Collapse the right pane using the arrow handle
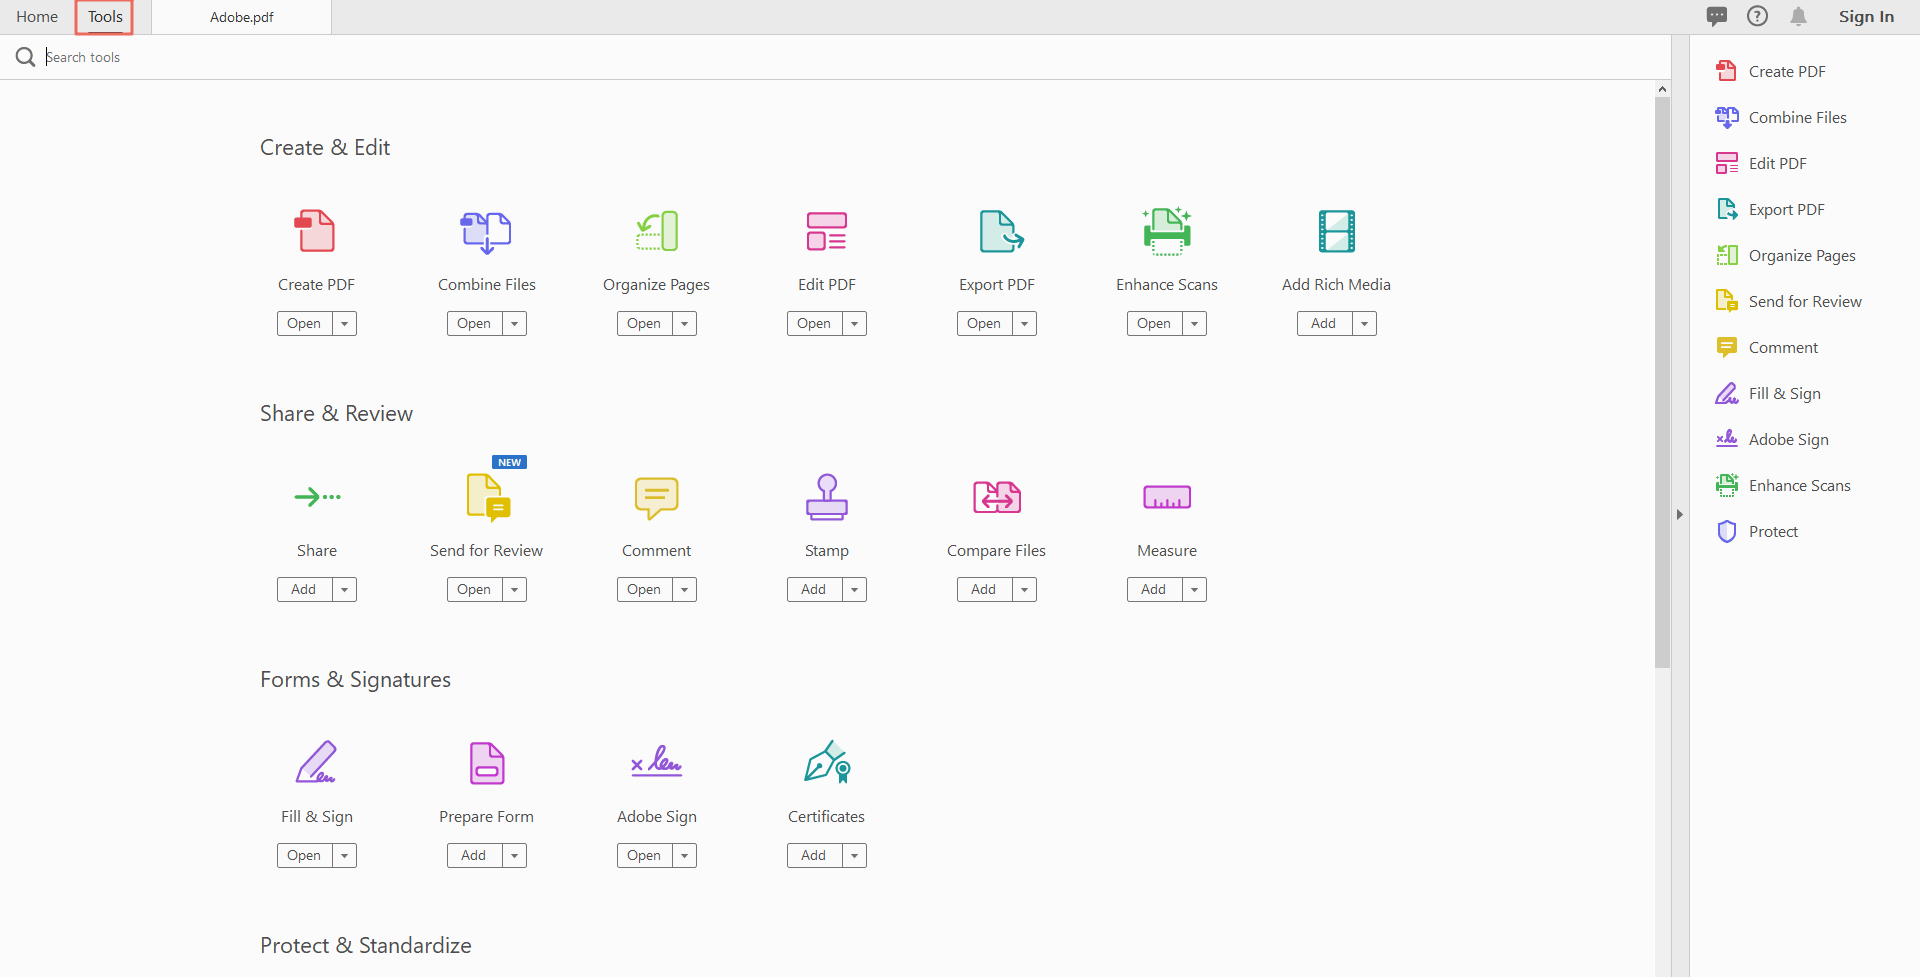 click(x=1680, y=514)
